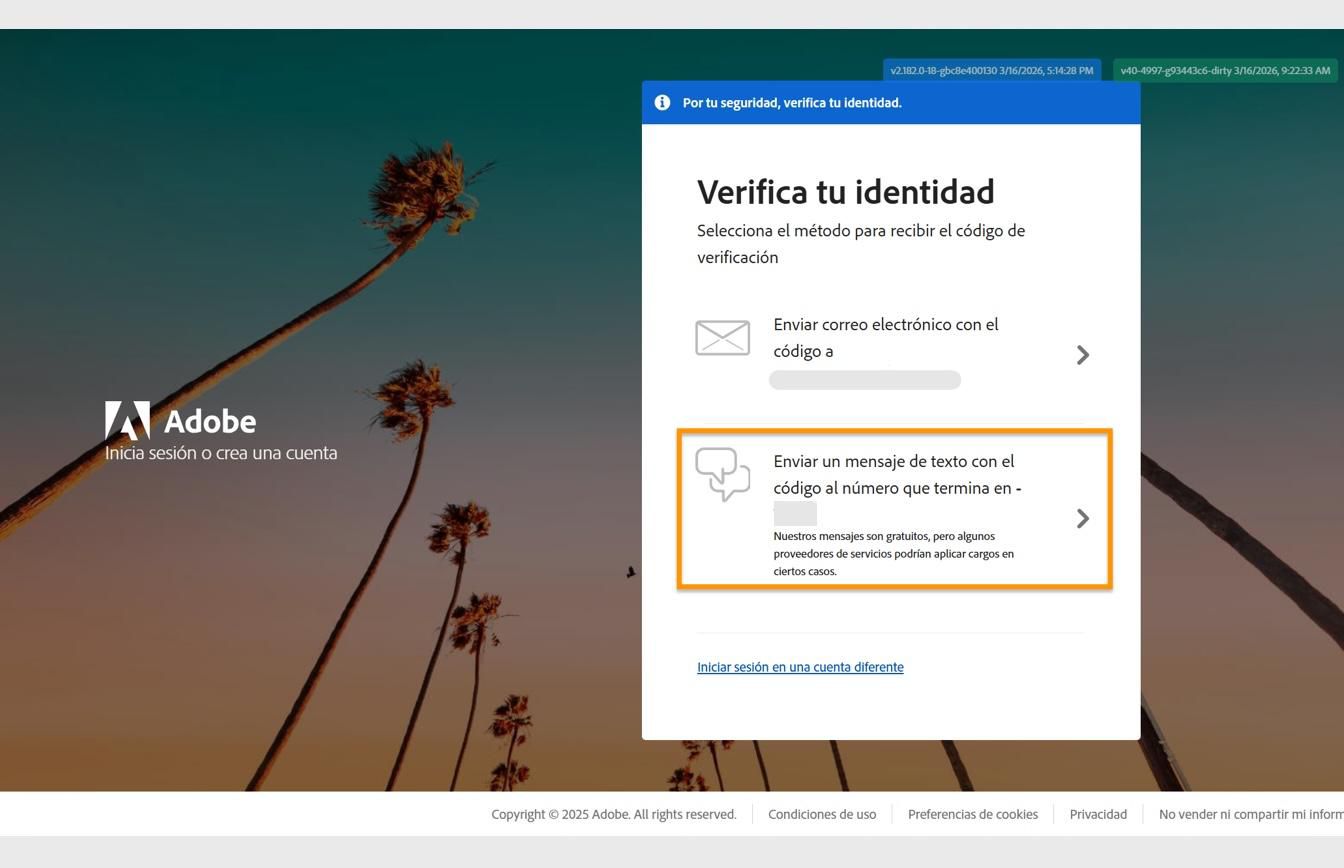Open the v2.182.0-18 version badge dropdown
This screenshot has width=1344, height=868.
(991, 70)
